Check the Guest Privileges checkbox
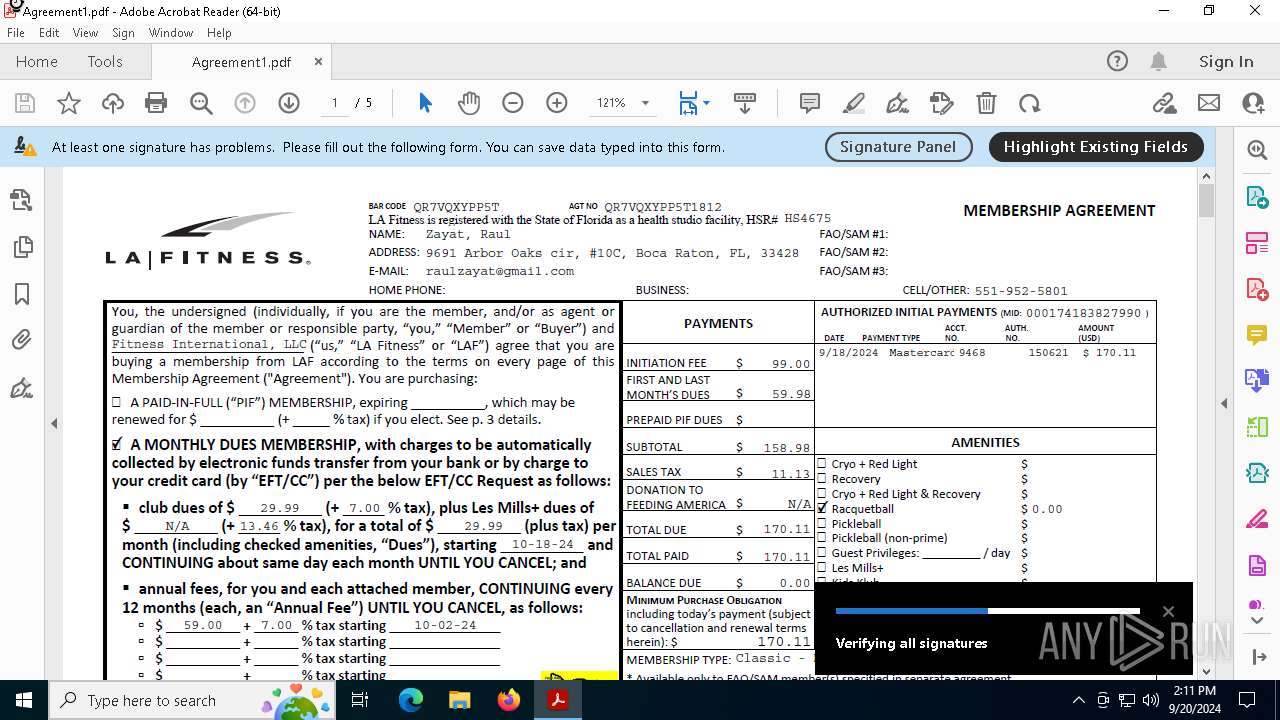Image resolution: width=1280 pixels, height=720 pixels. [822, 553]
